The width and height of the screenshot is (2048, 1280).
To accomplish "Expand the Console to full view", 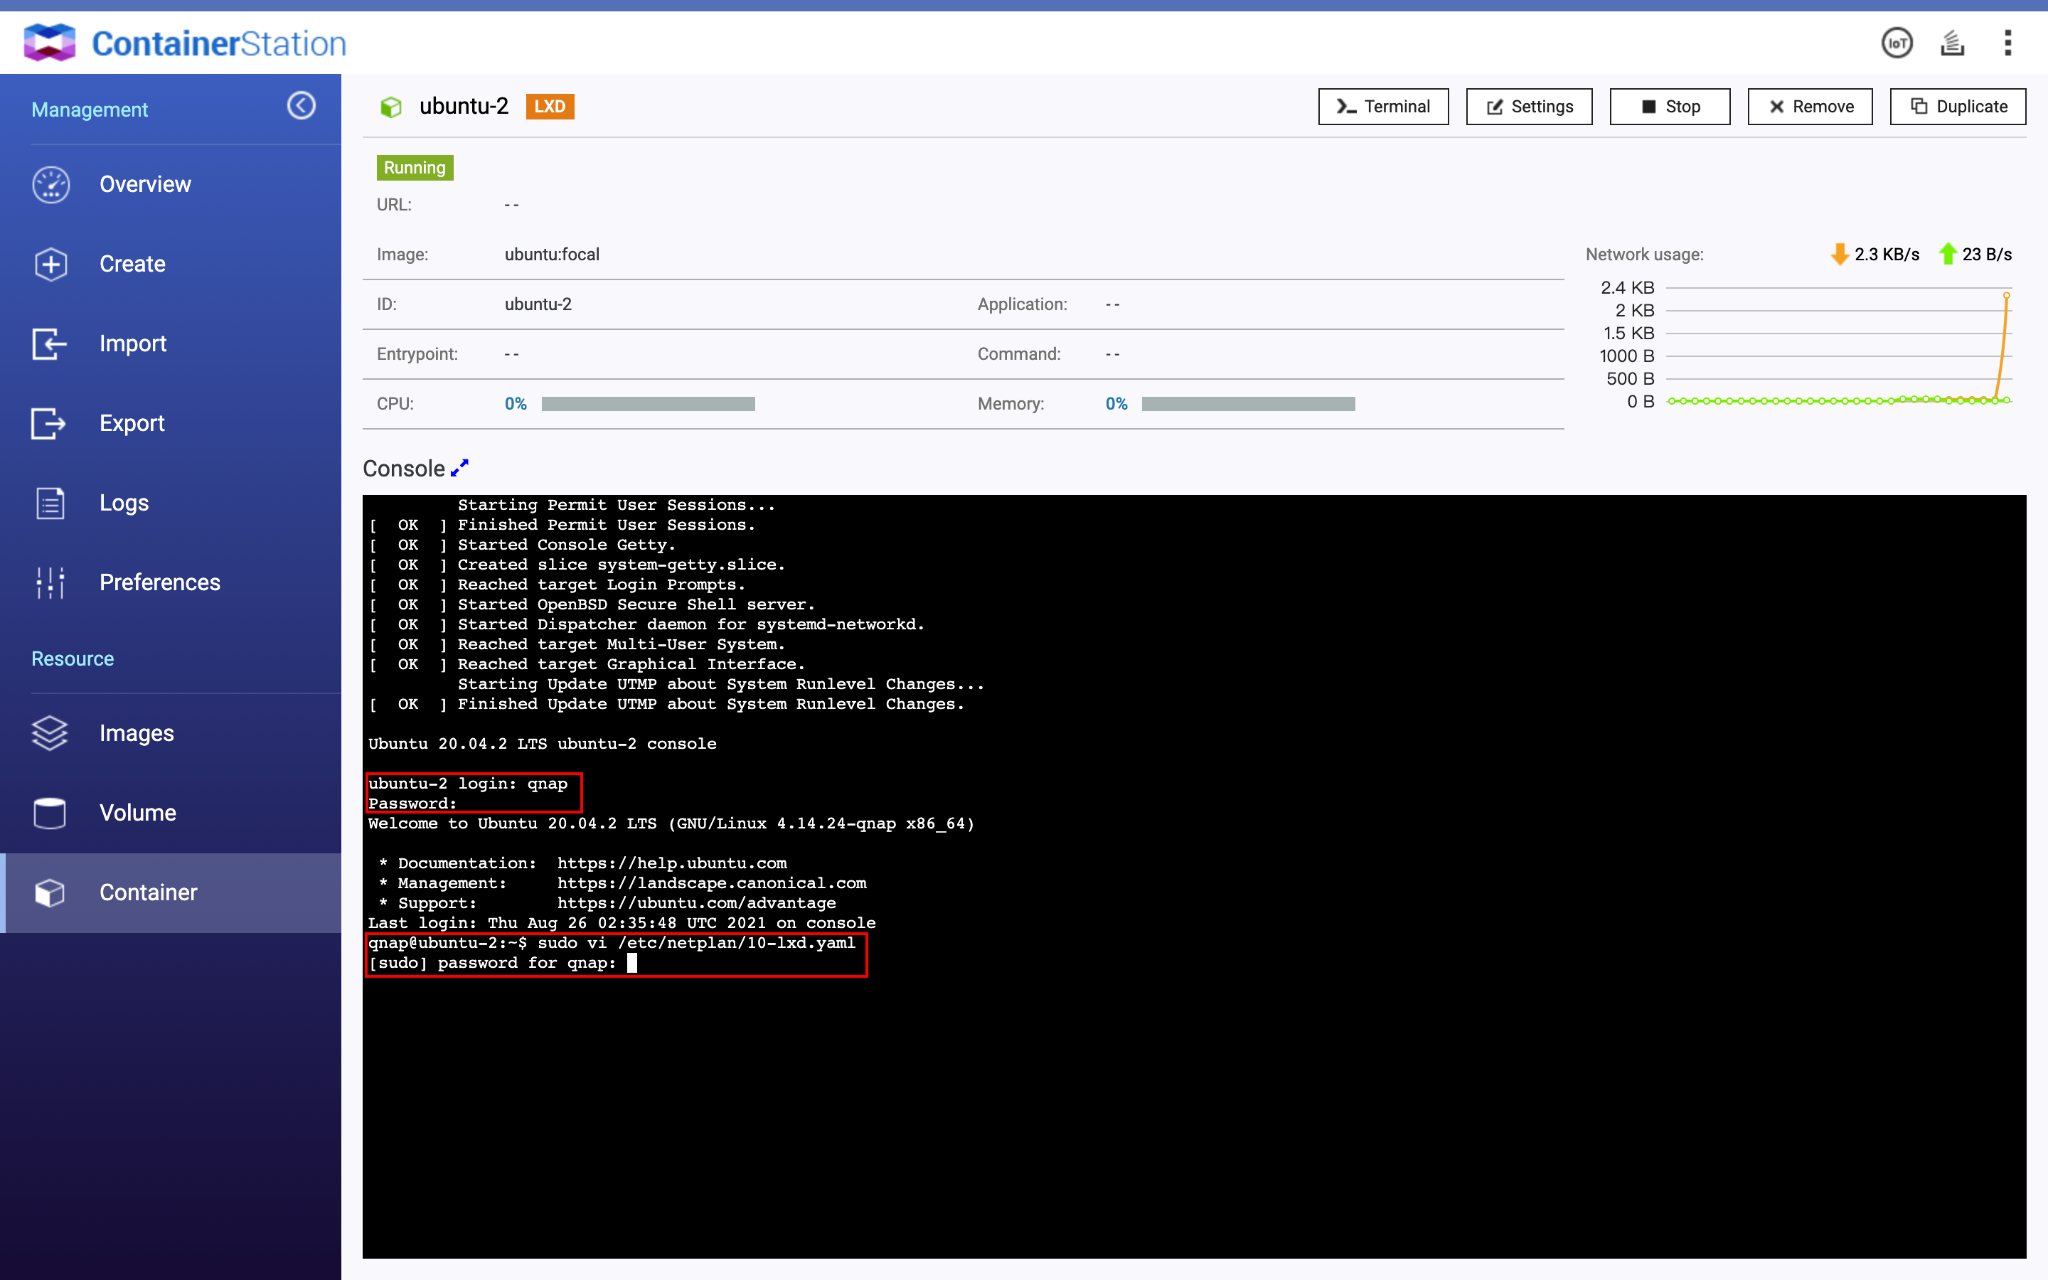I will coord(460,468).
